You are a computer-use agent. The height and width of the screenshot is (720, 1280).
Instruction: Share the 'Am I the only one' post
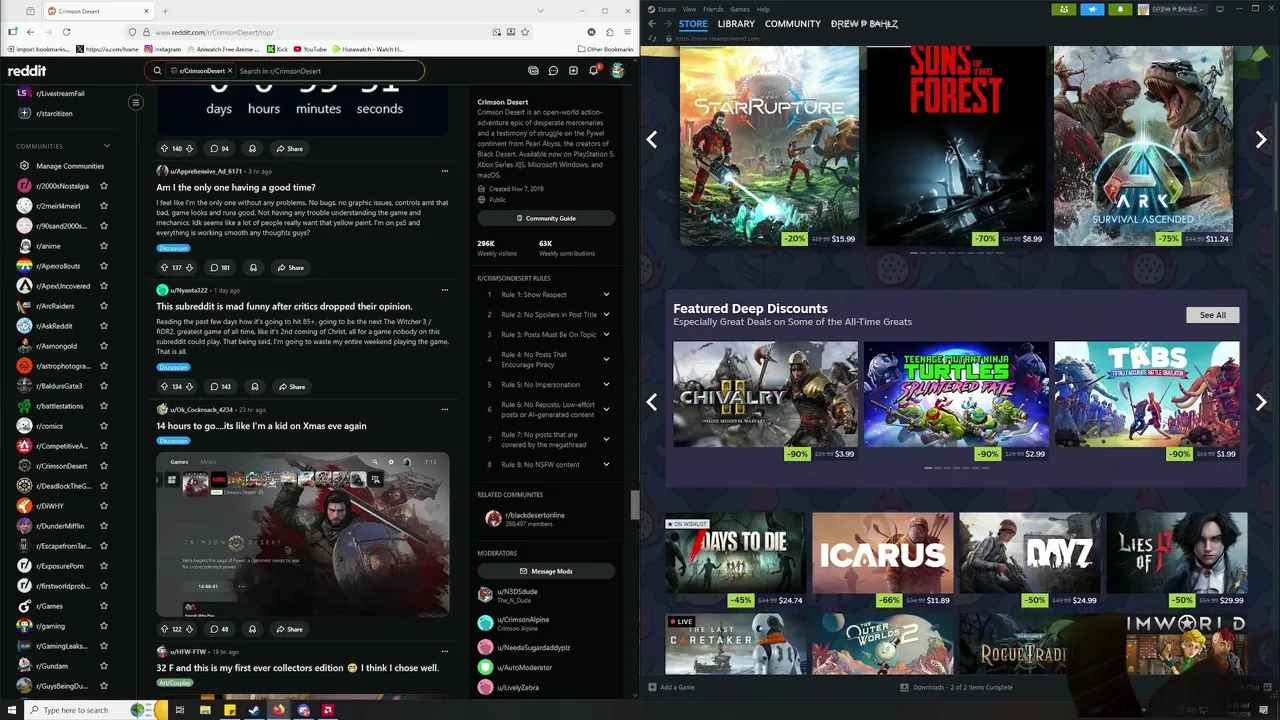click(x=290, y=268)
